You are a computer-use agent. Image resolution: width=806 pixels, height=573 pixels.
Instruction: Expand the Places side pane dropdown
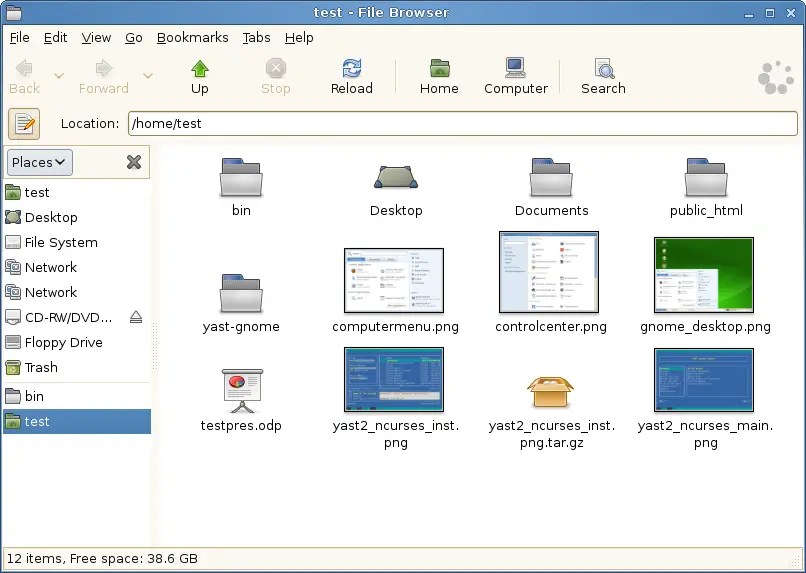click(x=40, y=162)
